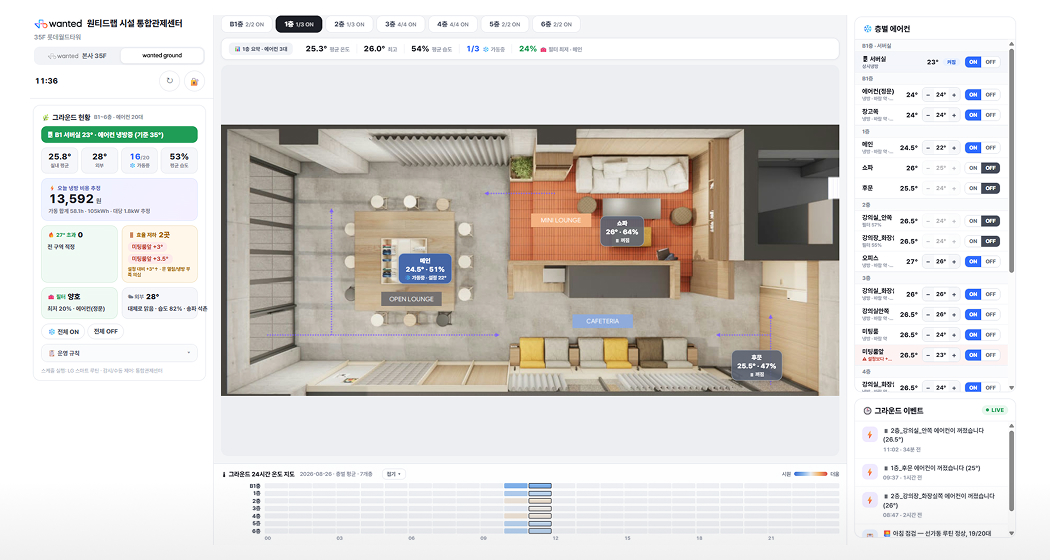
Task: Select the wanted ground site tab
Action: tap(161, 56)
